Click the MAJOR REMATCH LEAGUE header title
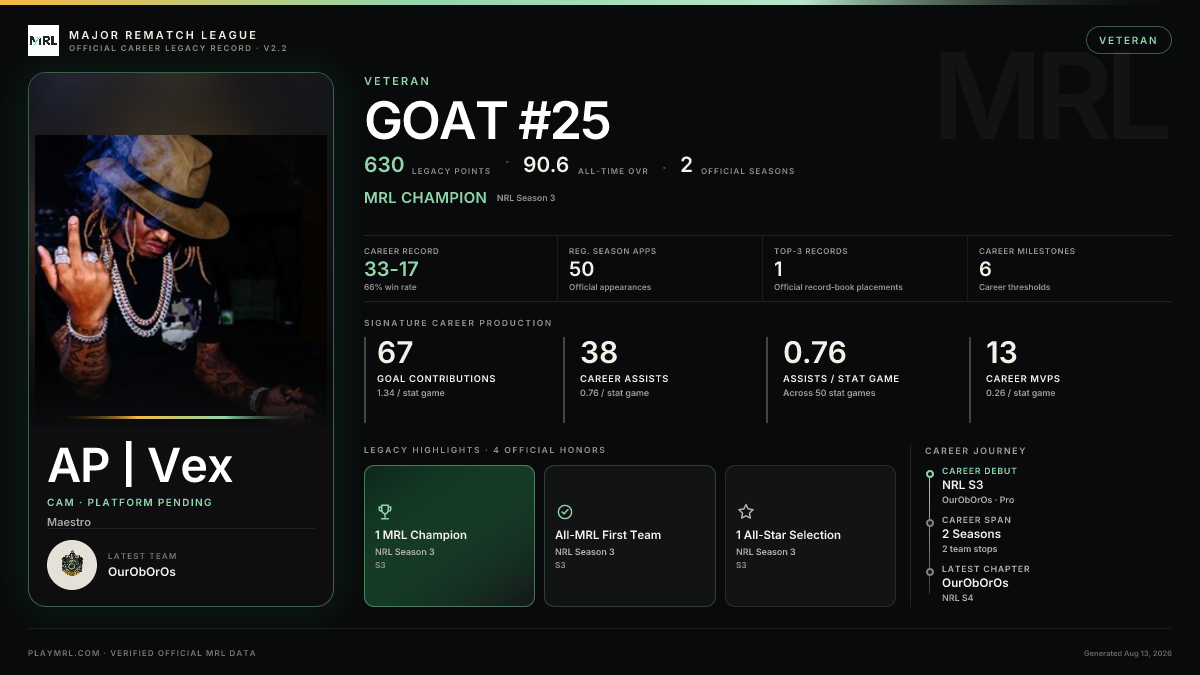This screenshot has height=675, width=1200. (x=163, y=35)
